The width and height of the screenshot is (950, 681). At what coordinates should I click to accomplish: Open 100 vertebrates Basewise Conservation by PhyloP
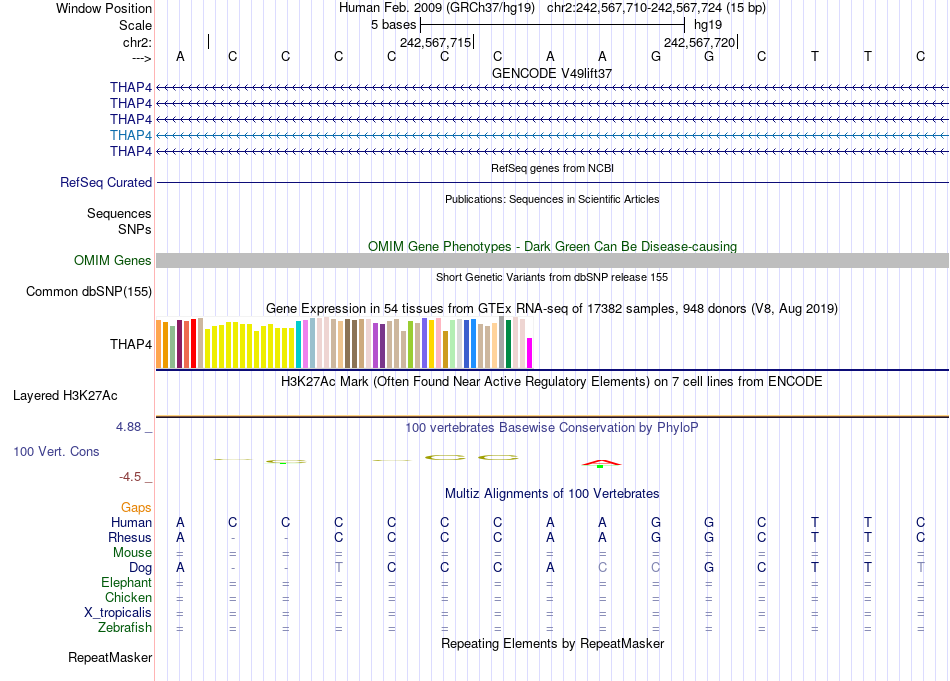click(552, 428)
